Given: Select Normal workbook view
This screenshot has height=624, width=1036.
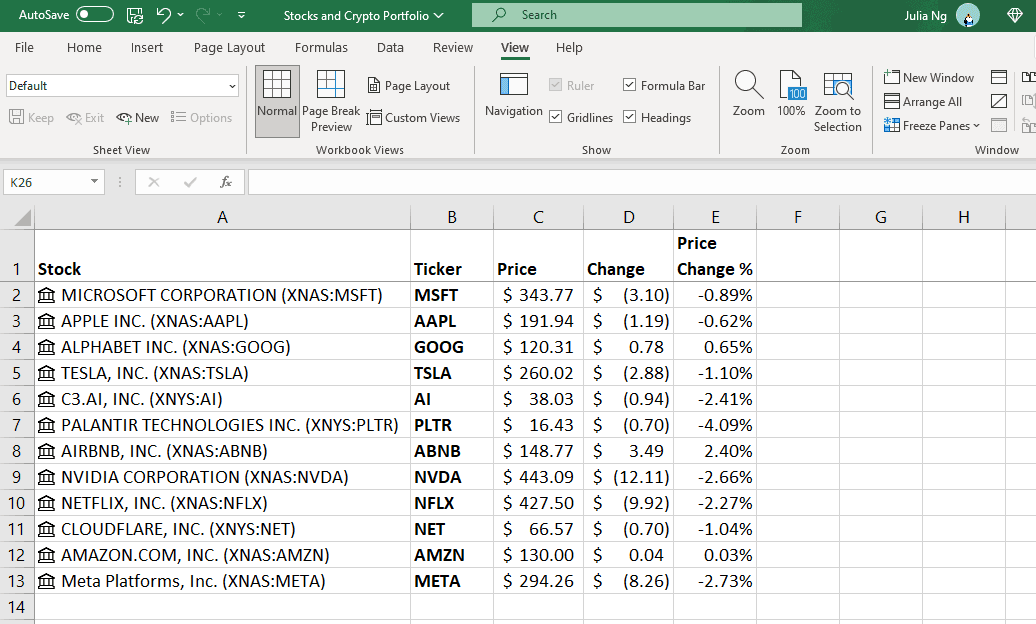Looking at the screenshot, I should tap(277, 100).
